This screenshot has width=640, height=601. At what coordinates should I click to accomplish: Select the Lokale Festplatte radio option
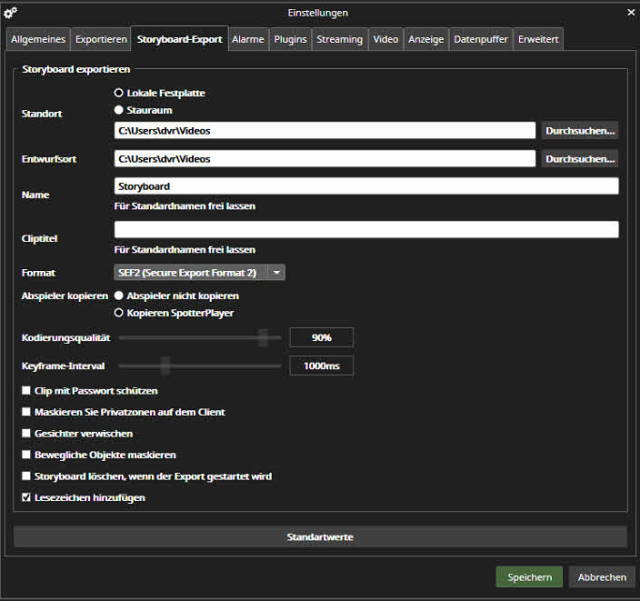(119, 93)
